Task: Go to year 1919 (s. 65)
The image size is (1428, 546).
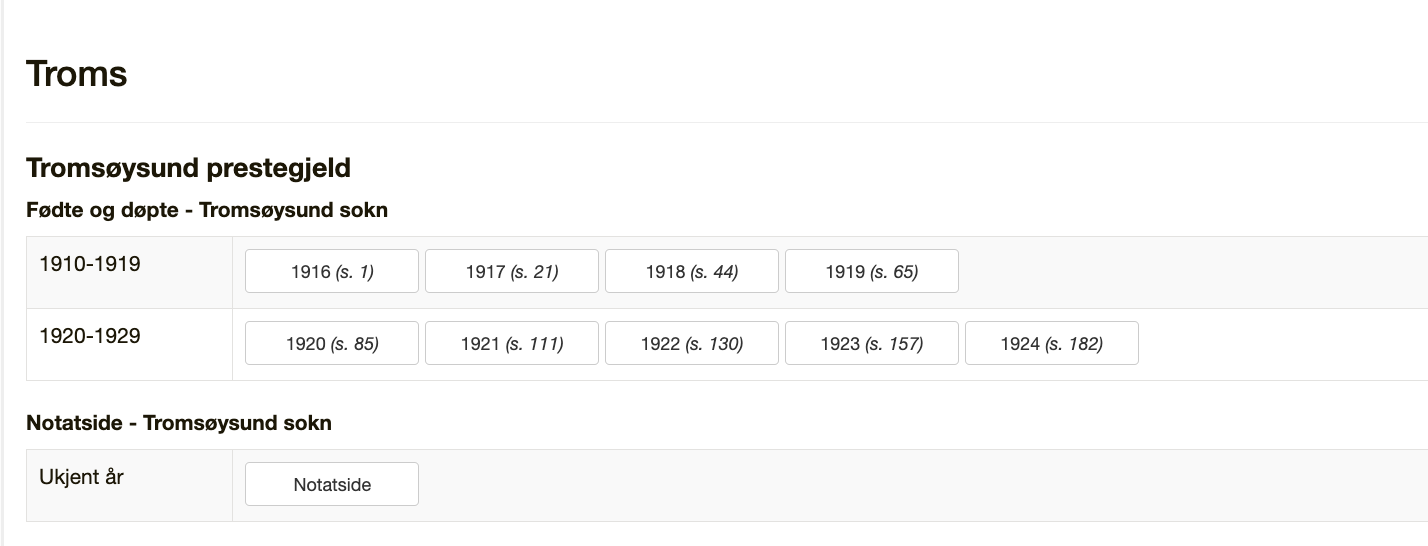Action: pos(872,271)
